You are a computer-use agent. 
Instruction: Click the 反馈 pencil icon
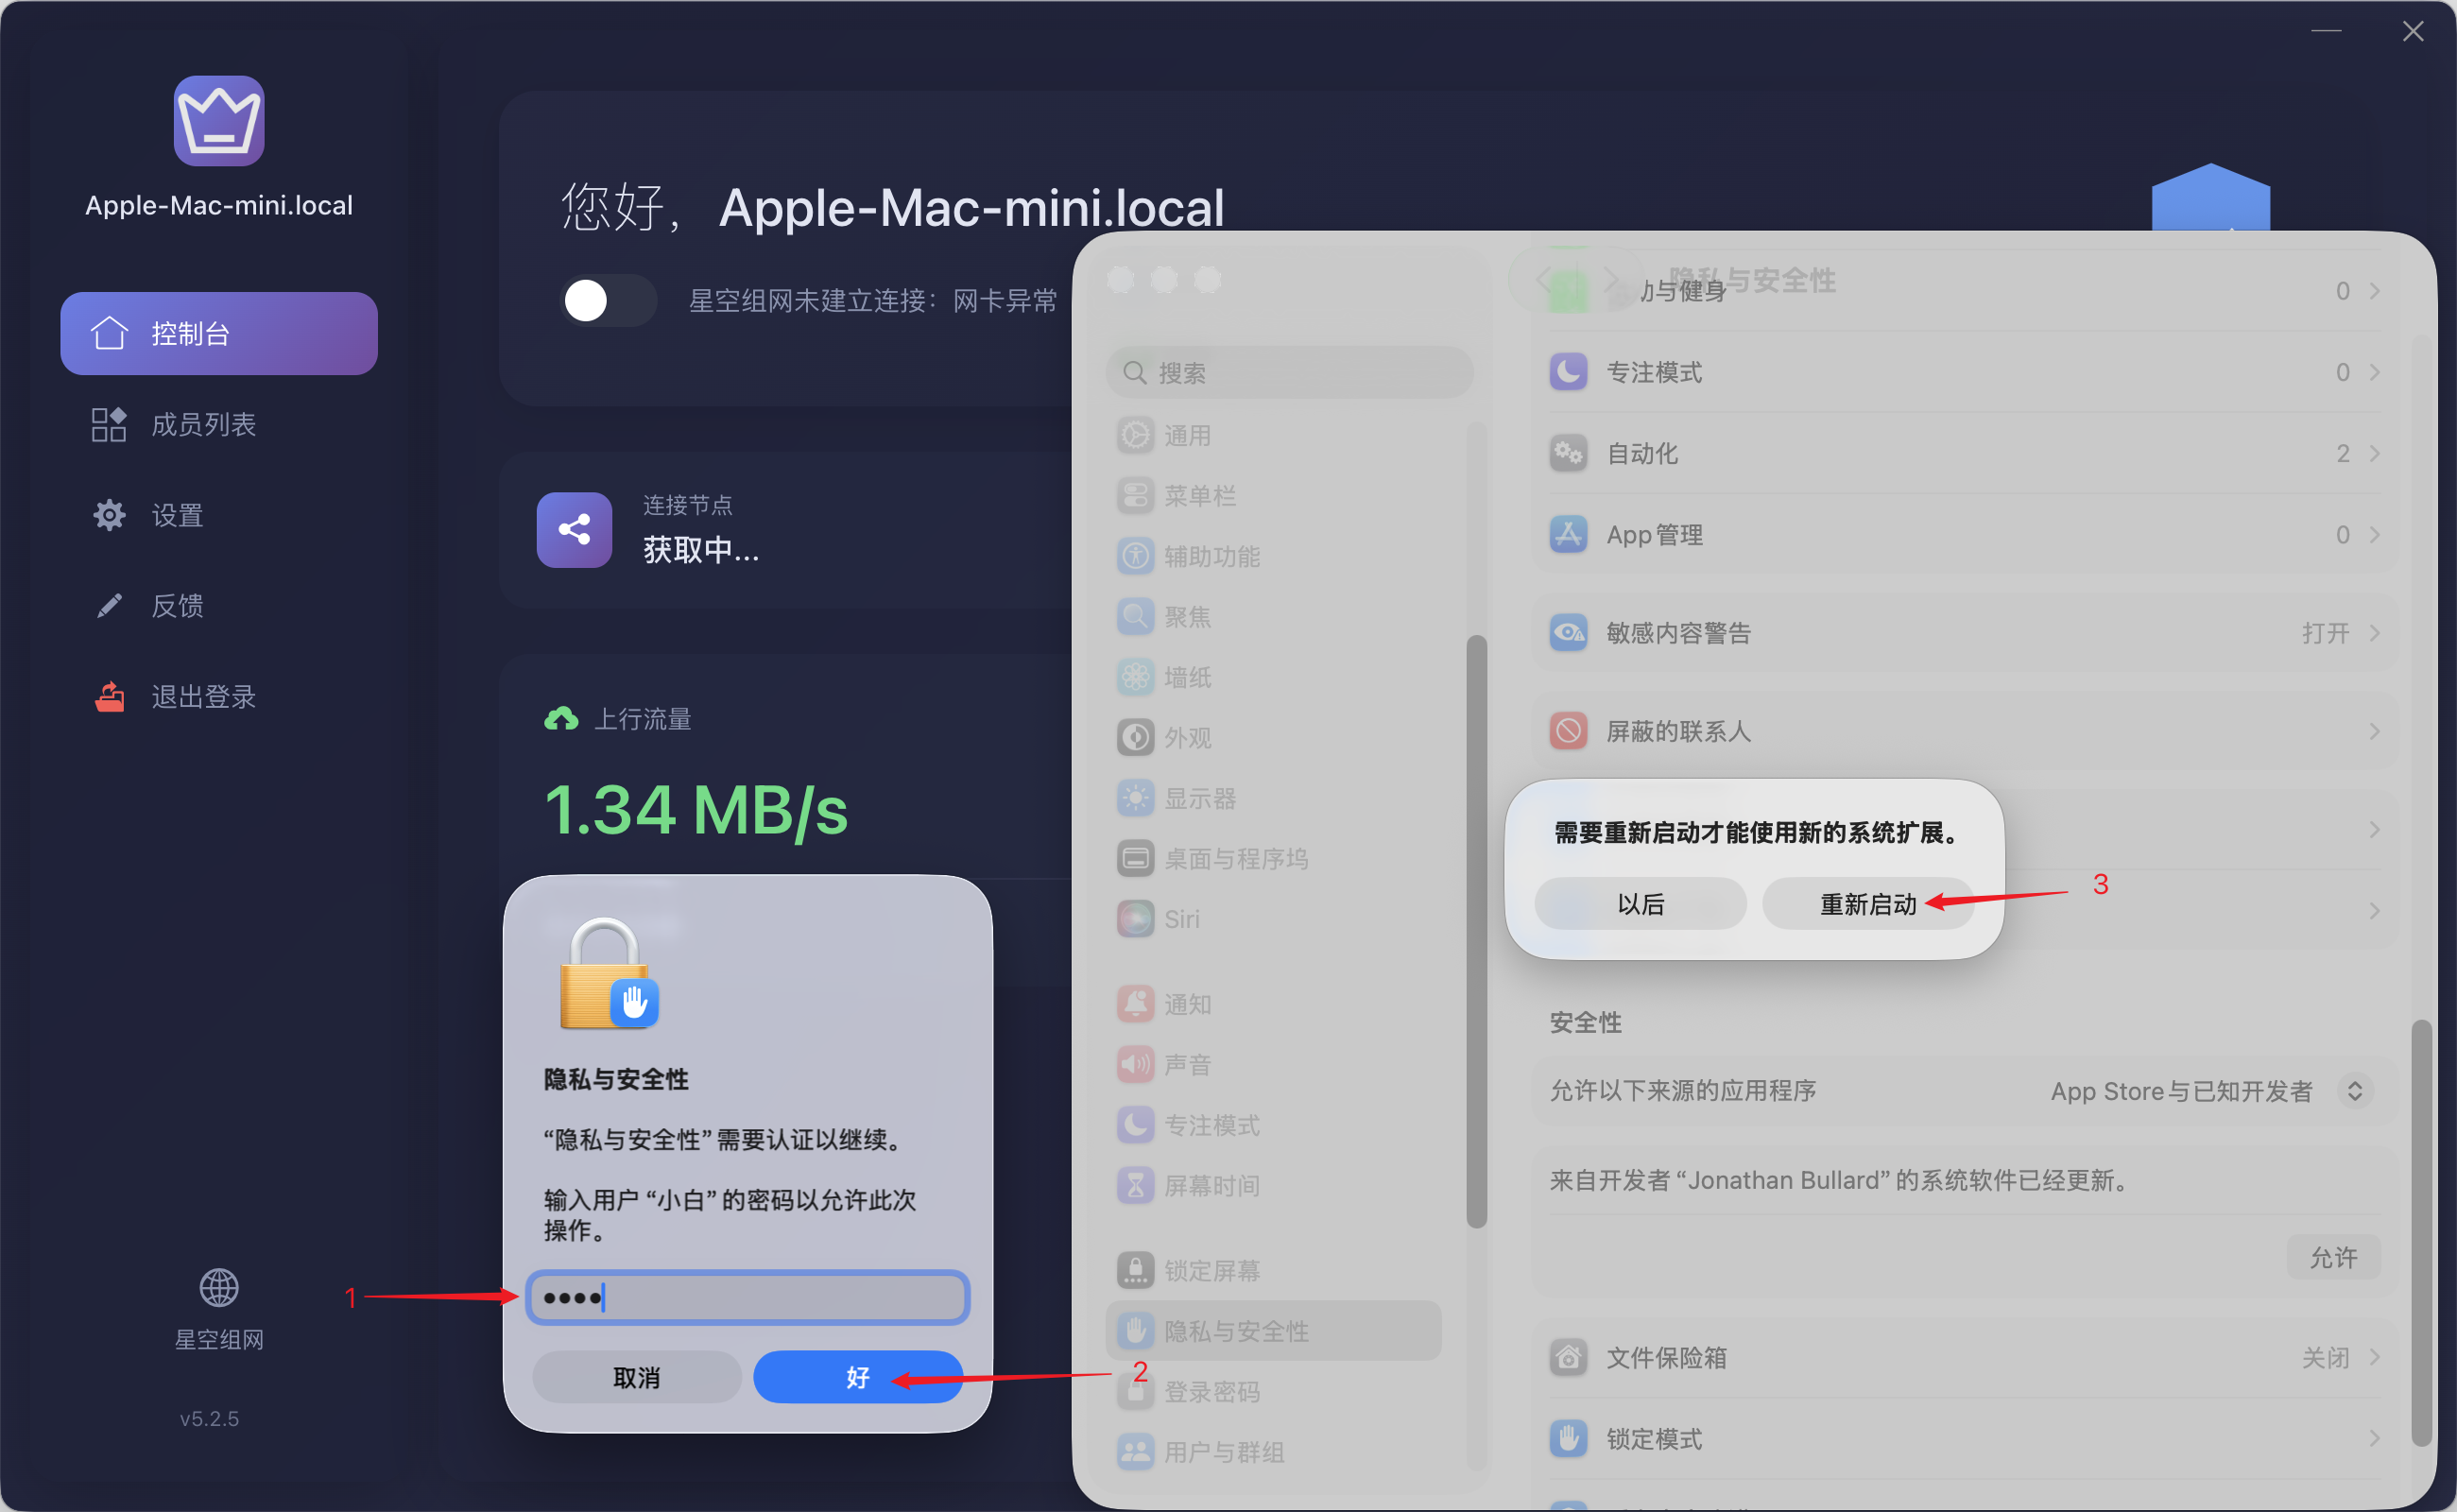pos(108,604)
